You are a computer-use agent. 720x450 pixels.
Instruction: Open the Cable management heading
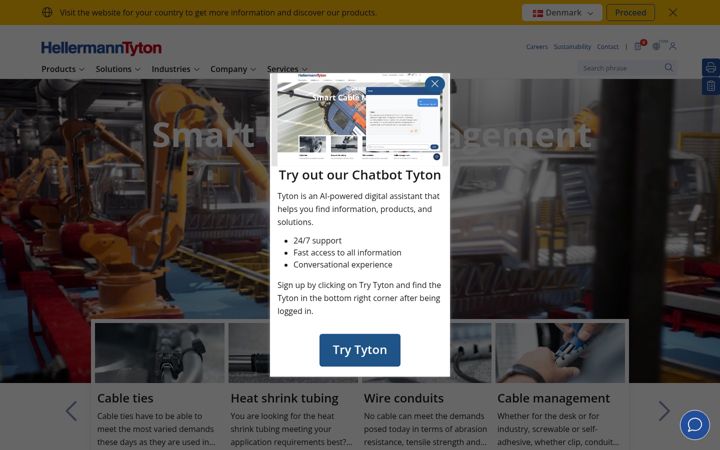point(553,398)
